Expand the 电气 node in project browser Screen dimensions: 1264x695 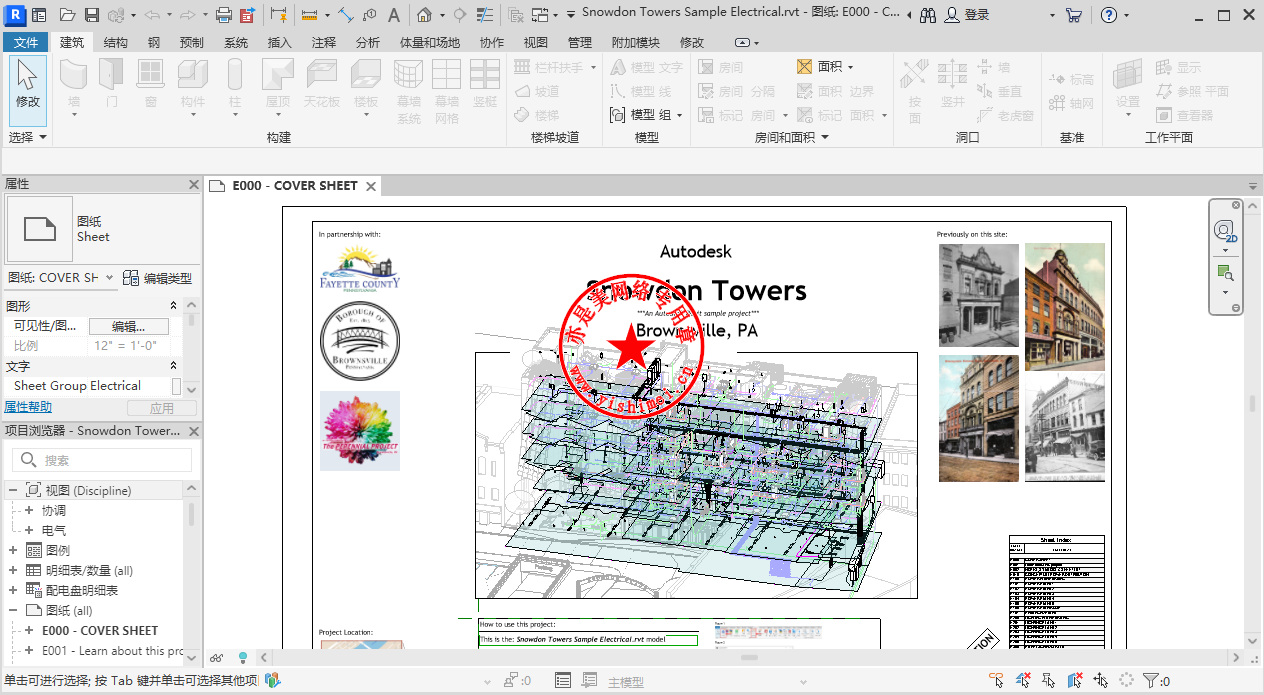(29, 530)
